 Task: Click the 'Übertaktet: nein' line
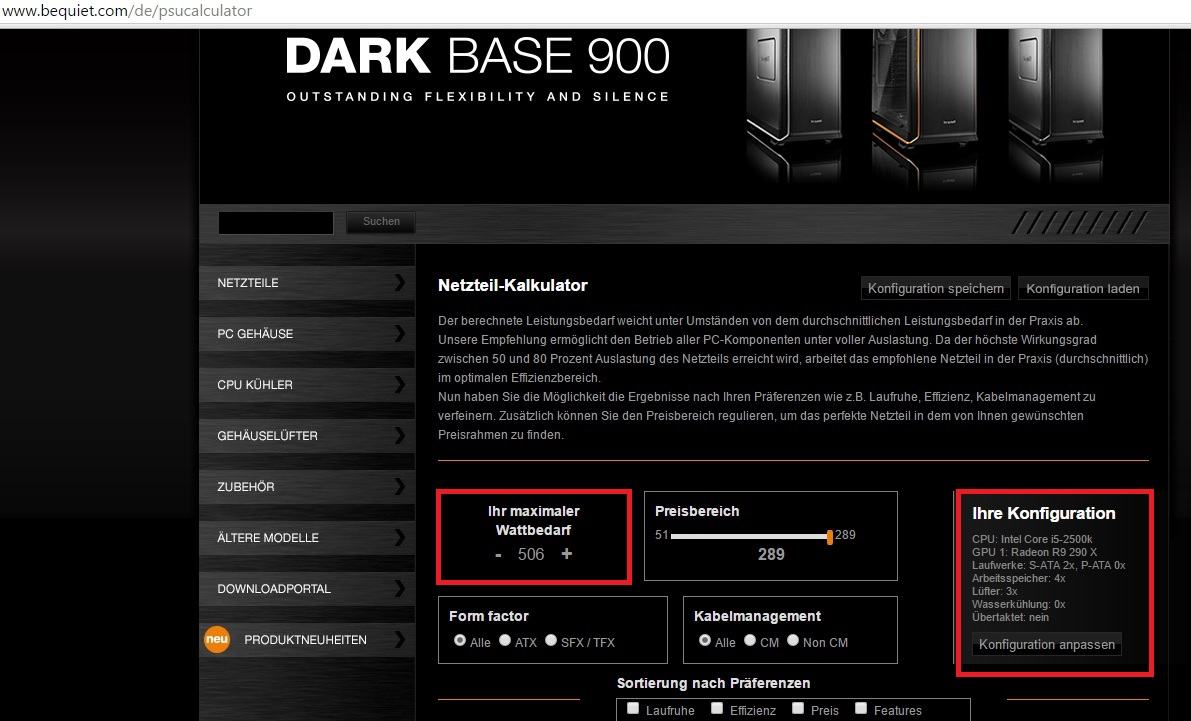click(1010, 617)
